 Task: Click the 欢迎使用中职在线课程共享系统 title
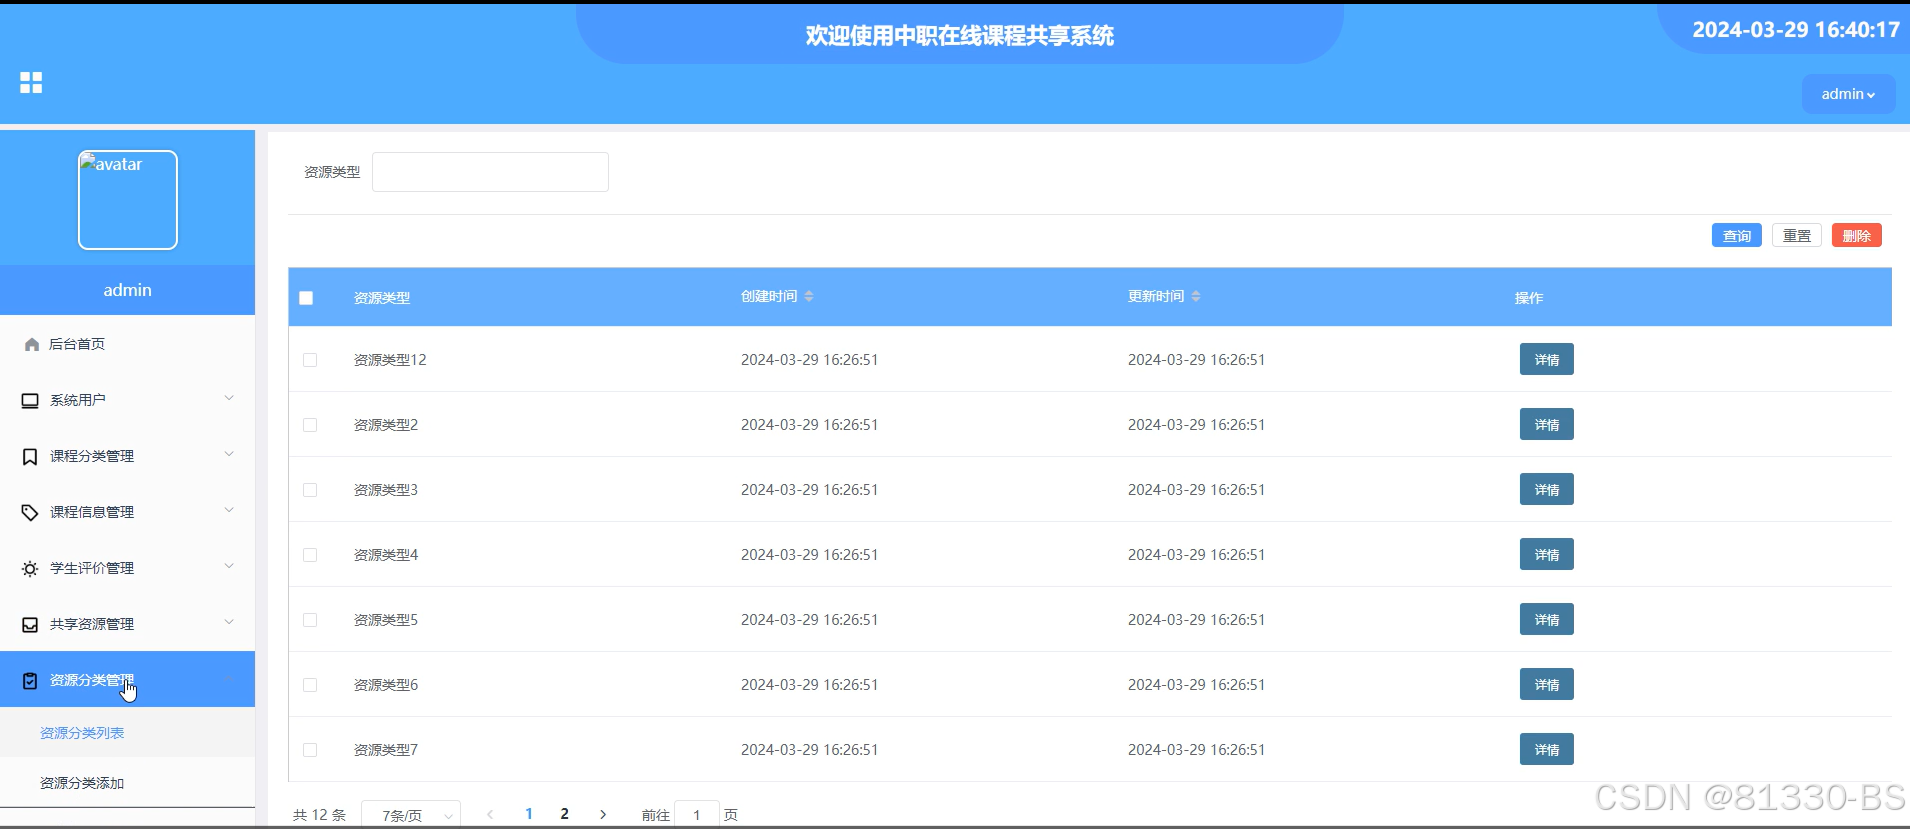(960, 36)
